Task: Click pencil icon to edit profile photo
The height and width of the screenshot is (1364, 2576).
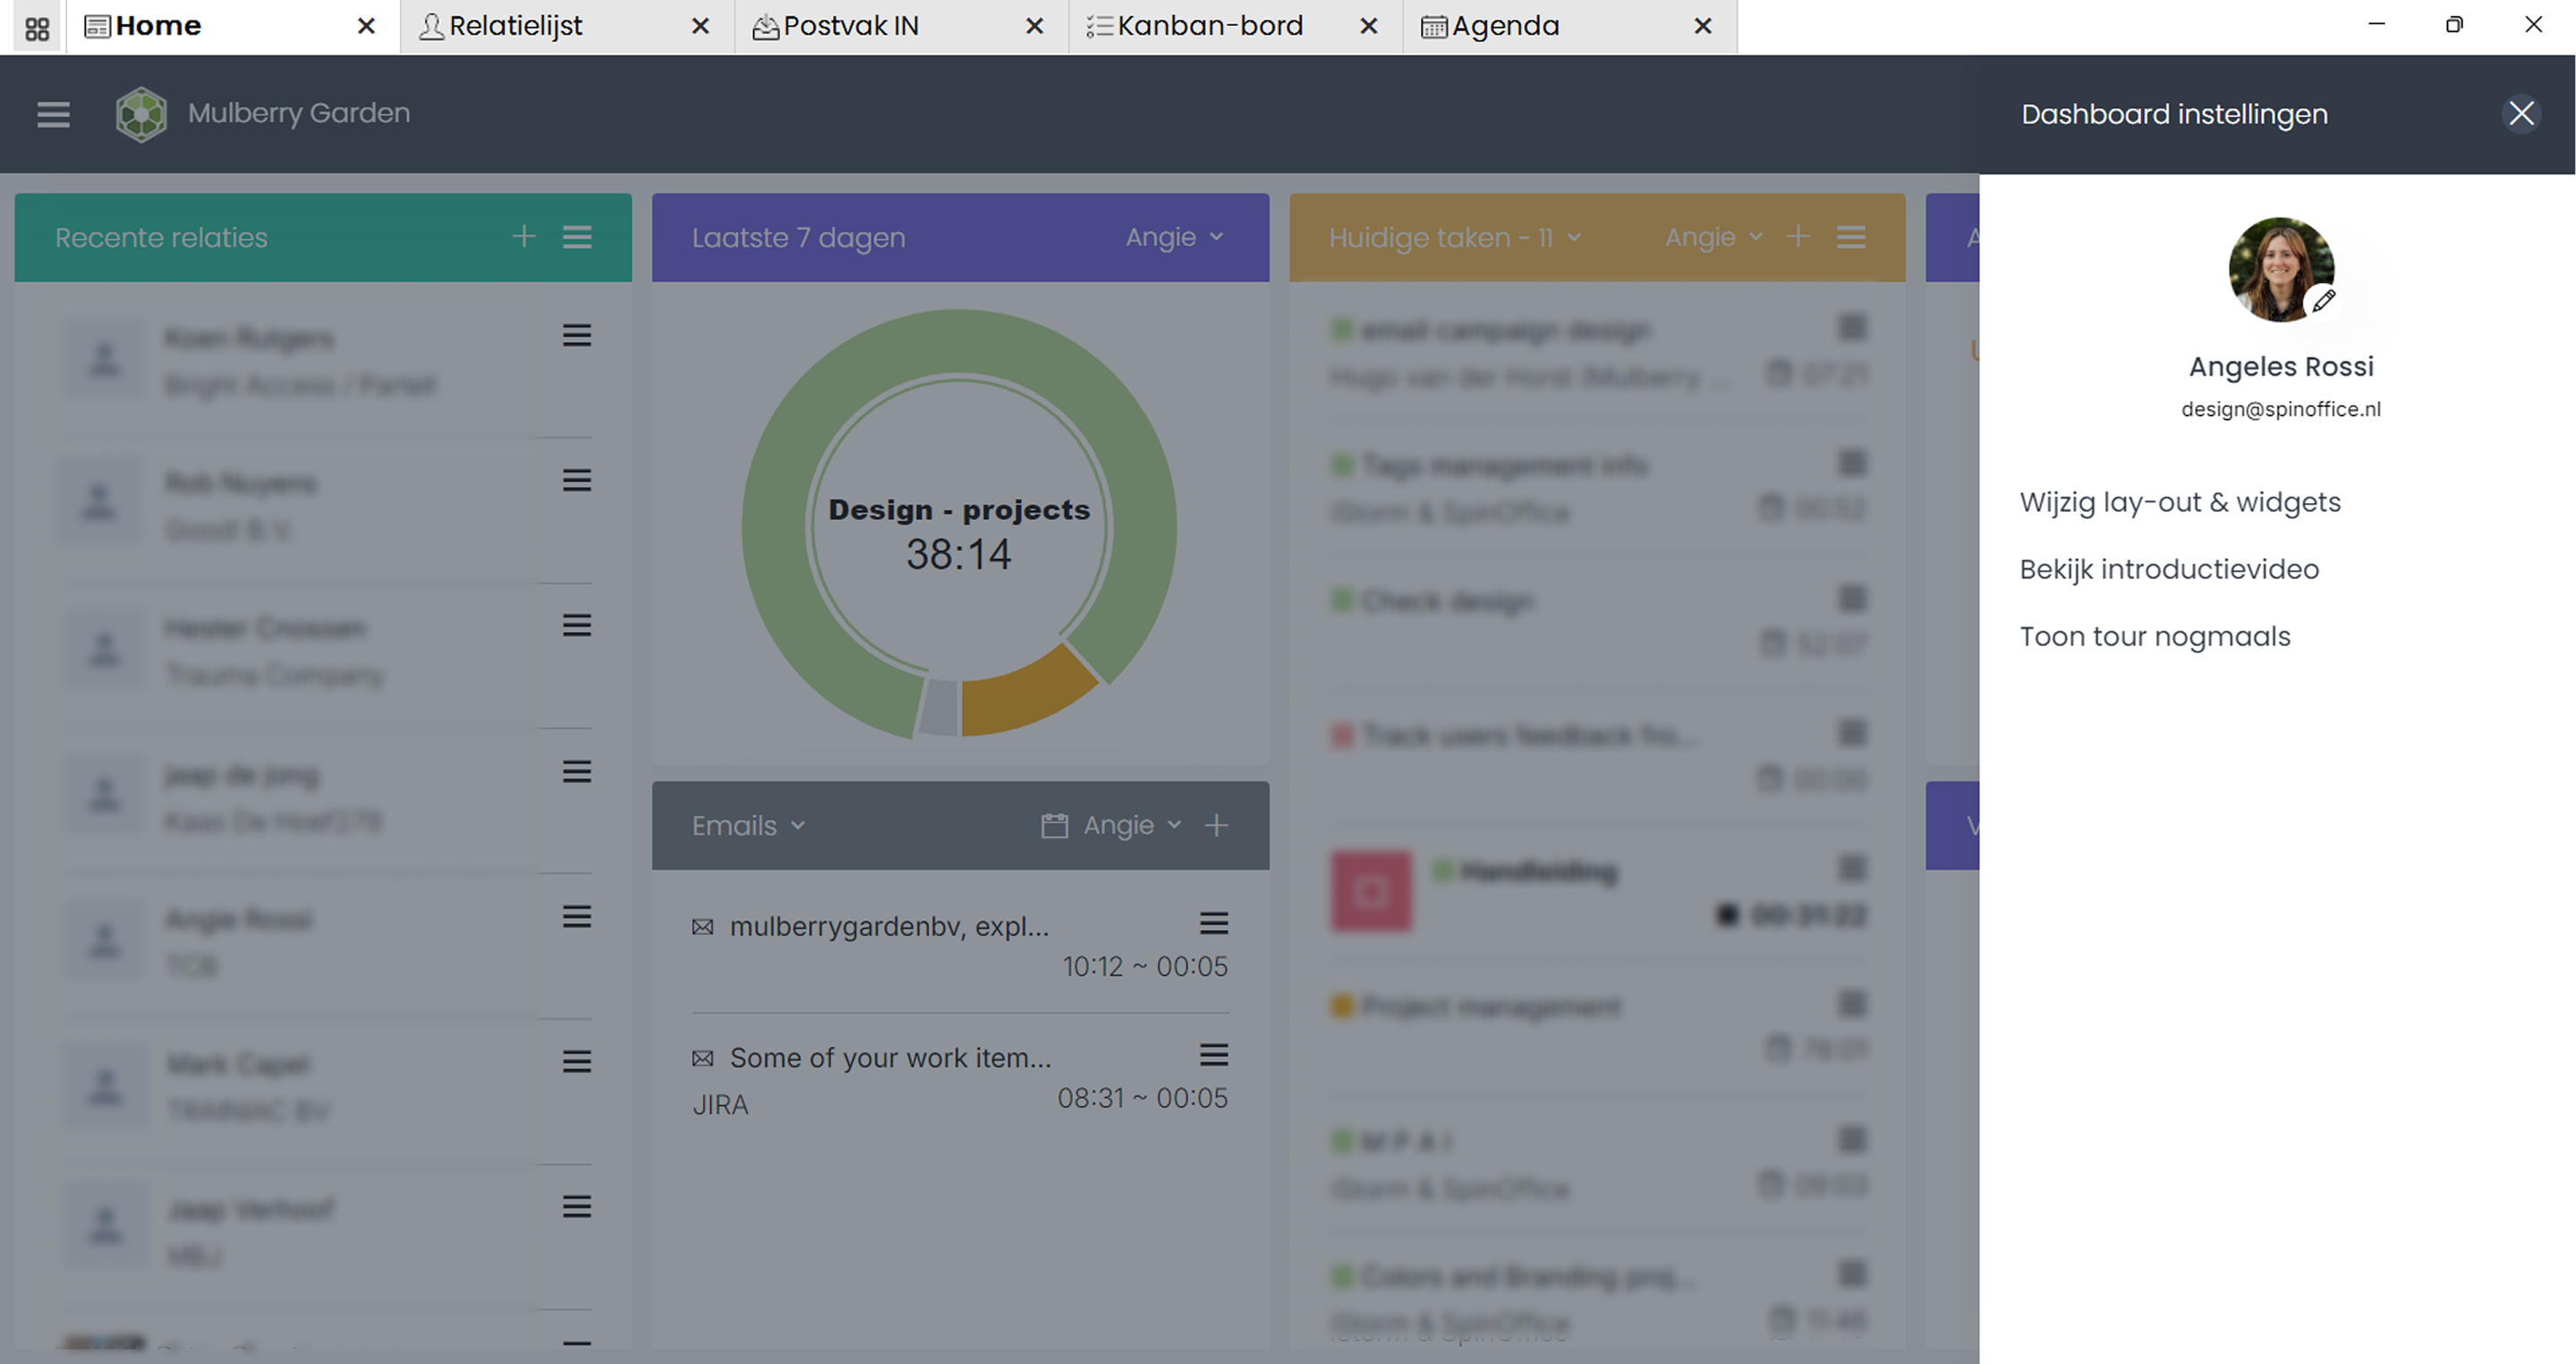Action: point(2323,300)
